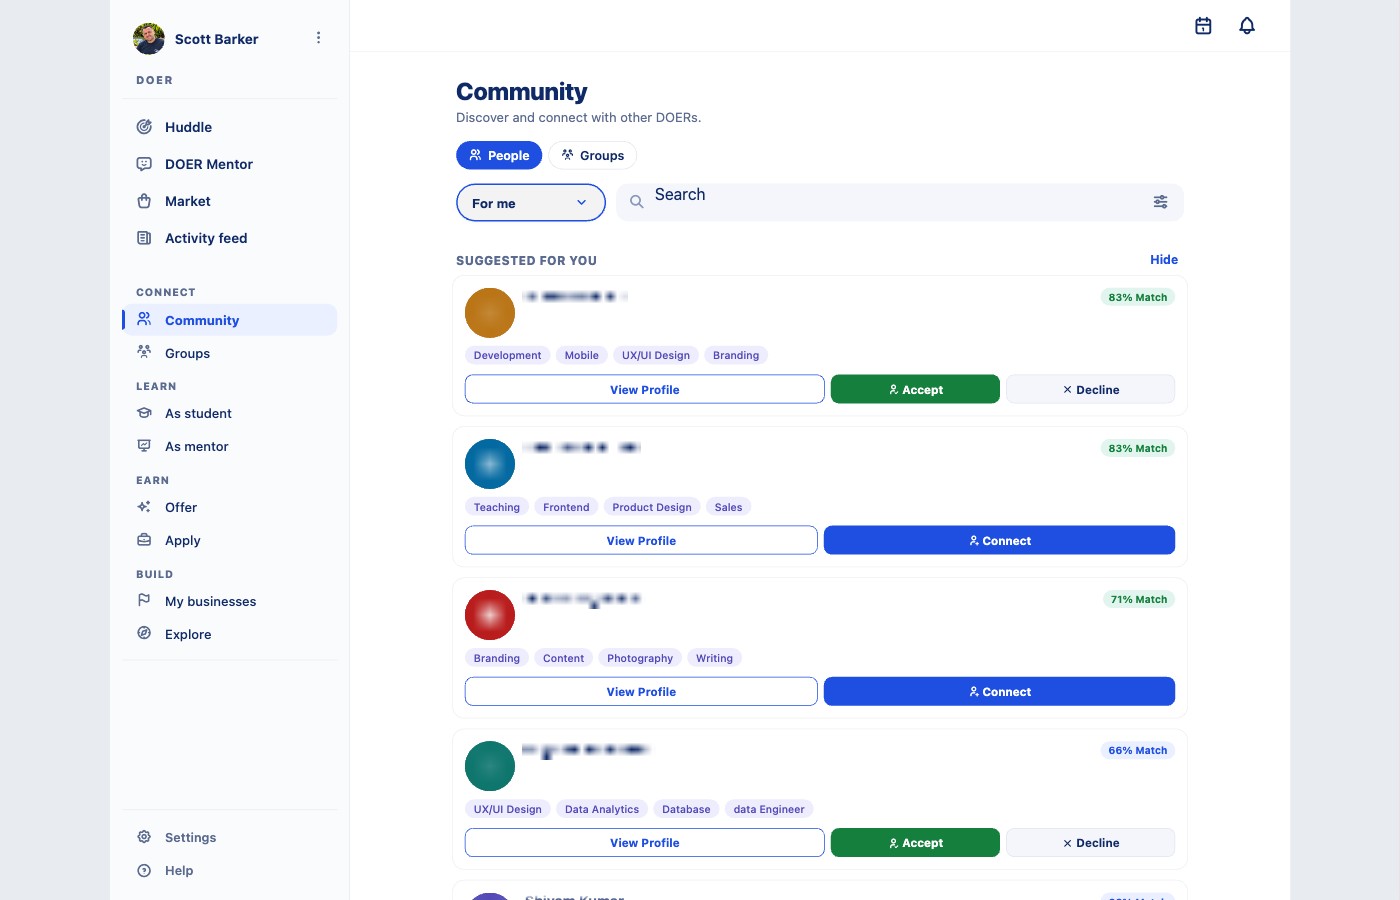Click the DOER Mentor chat icon
This screenshot has width=1400, height=900.
click(144, 164)
